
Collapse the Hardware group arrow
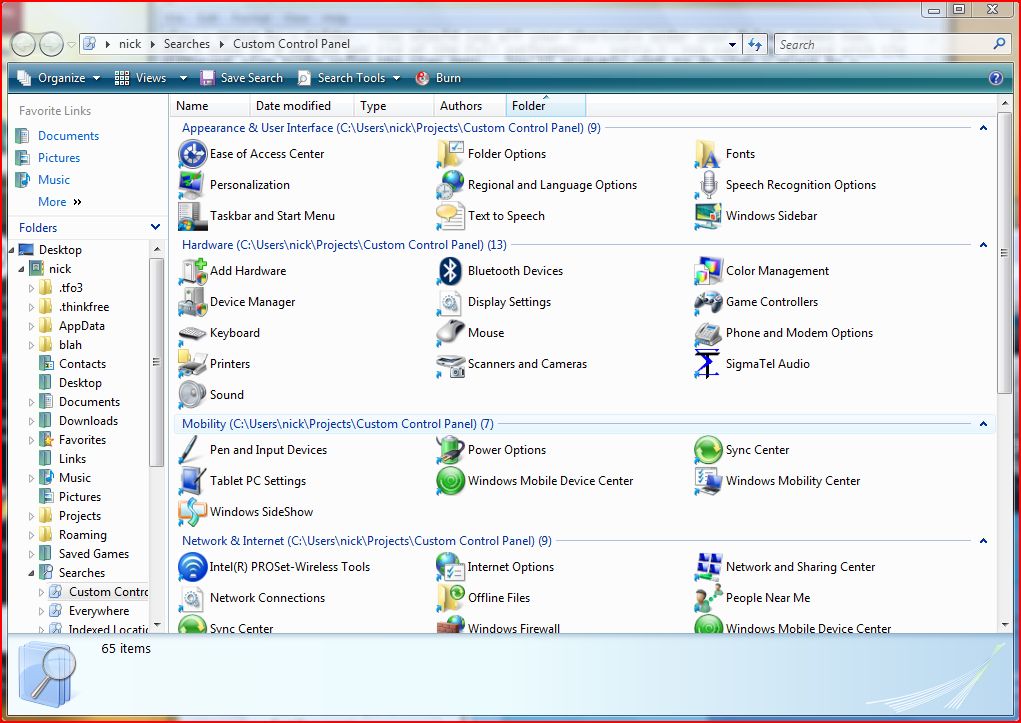coord(983,246)
